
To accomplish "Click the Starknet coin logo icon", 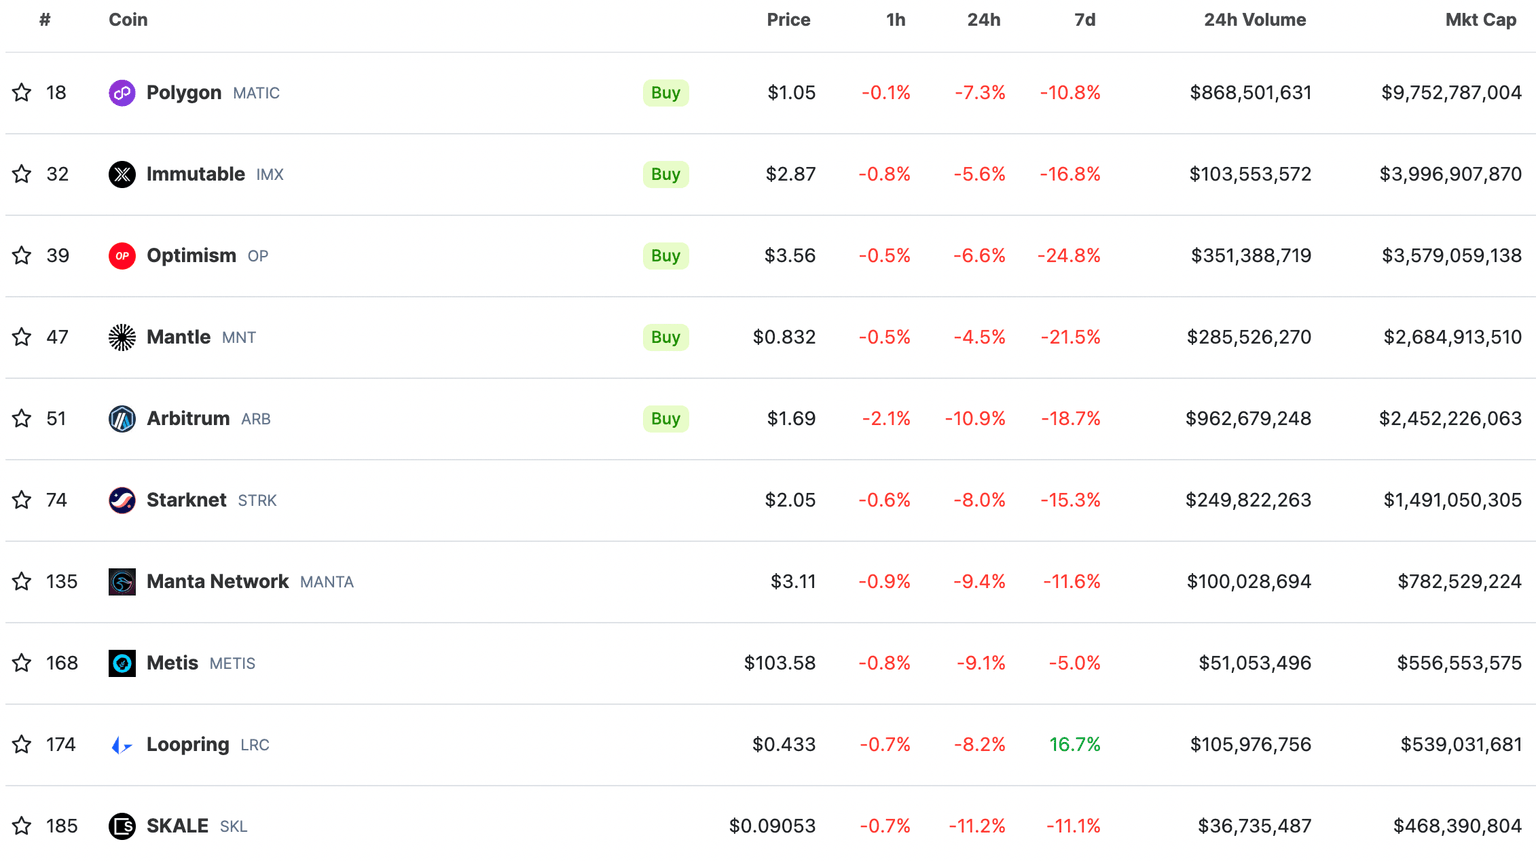I will [122, 500].
